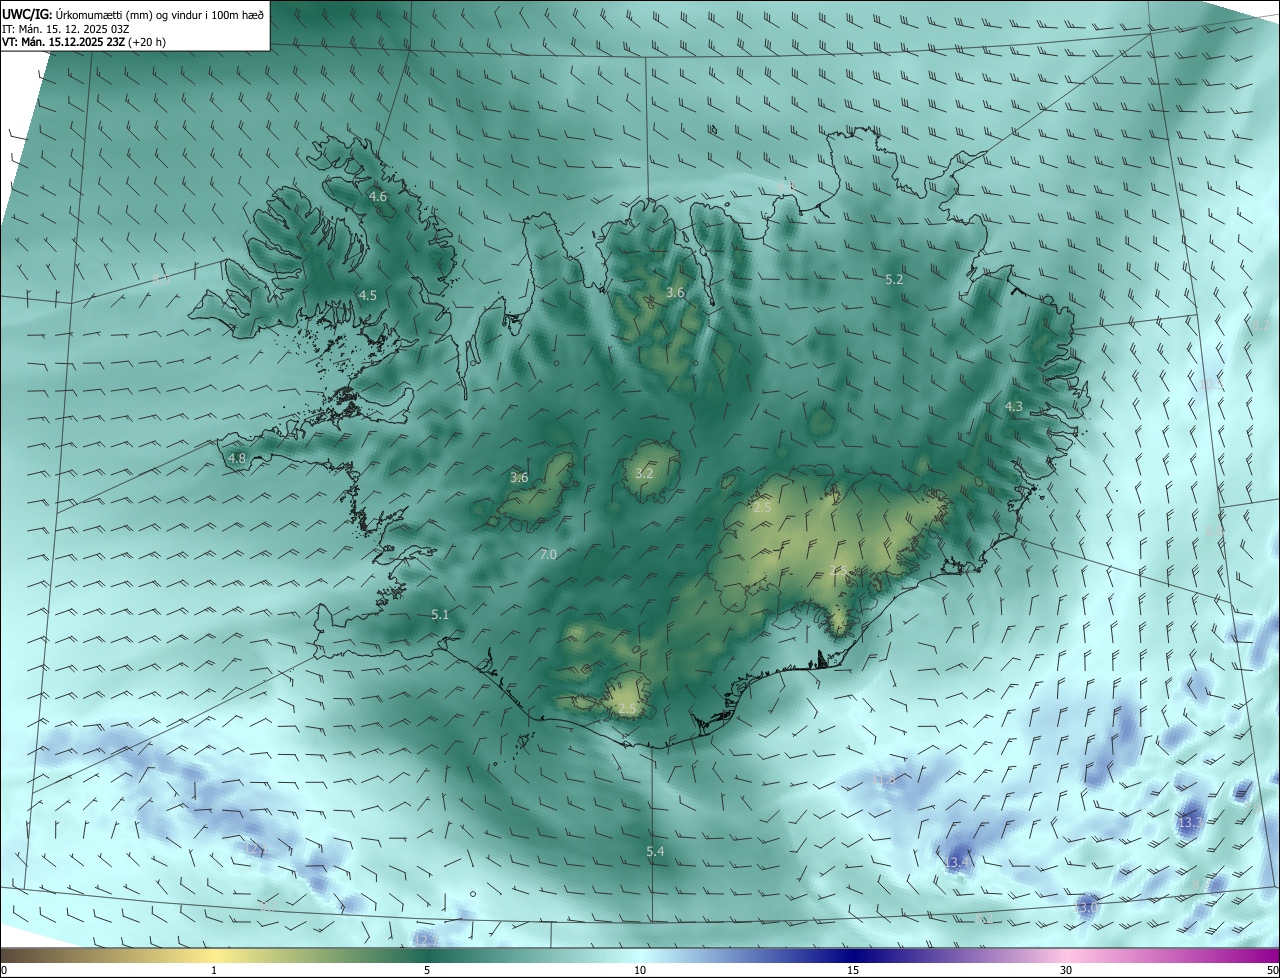1280x978 pixels.
Task: Click the '50' tick label on the color scale
Action: [1272, 970]
